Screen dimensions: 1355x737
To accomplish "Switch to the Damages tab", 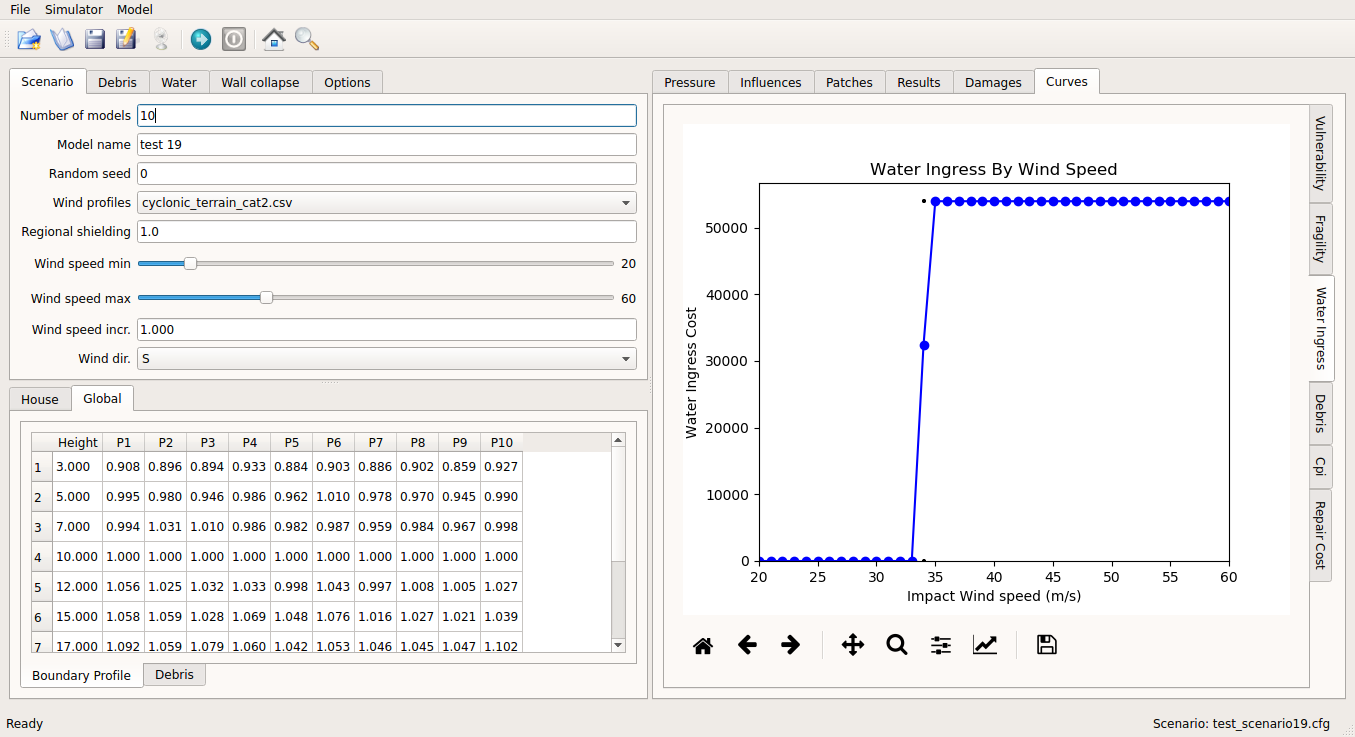I will pos(993,82).
